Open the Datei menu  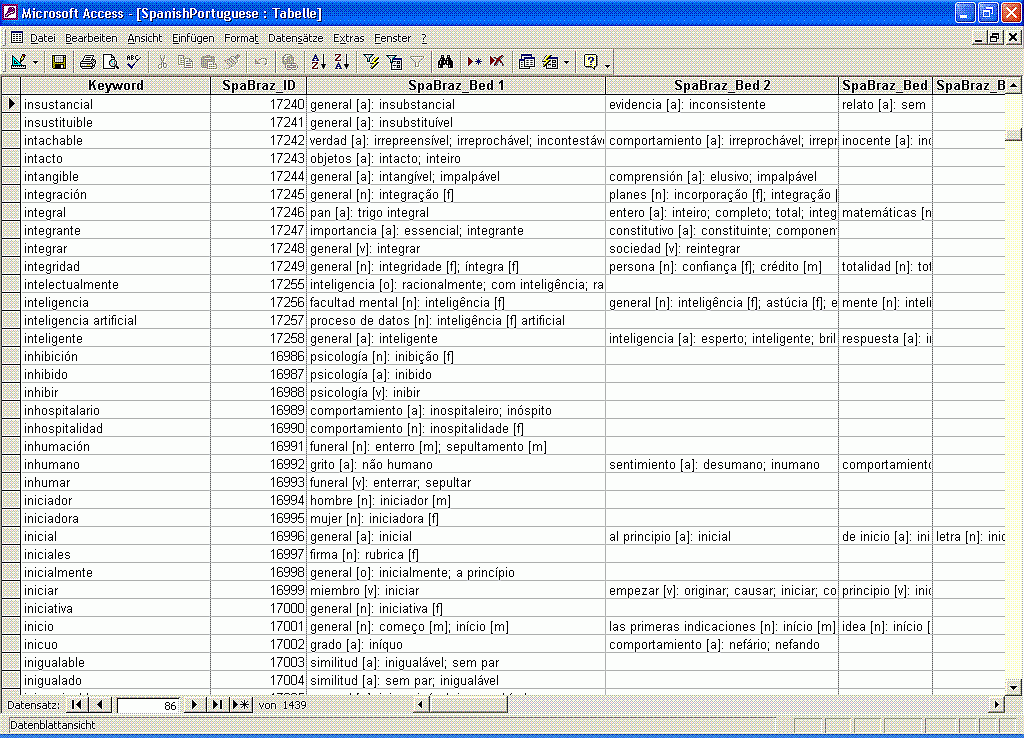[x=43, y=39]
